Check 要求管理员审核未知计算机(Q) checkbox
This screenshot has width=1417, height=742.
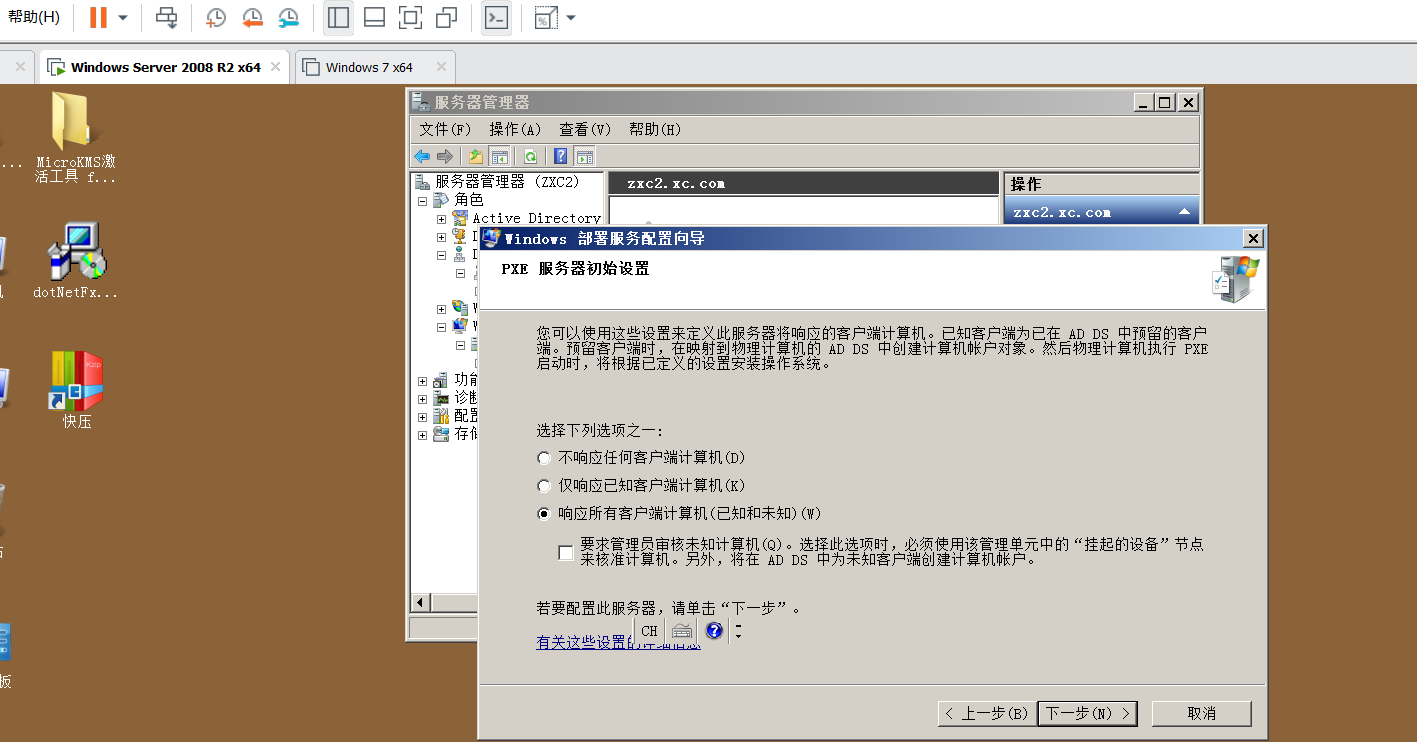(567, 552)
